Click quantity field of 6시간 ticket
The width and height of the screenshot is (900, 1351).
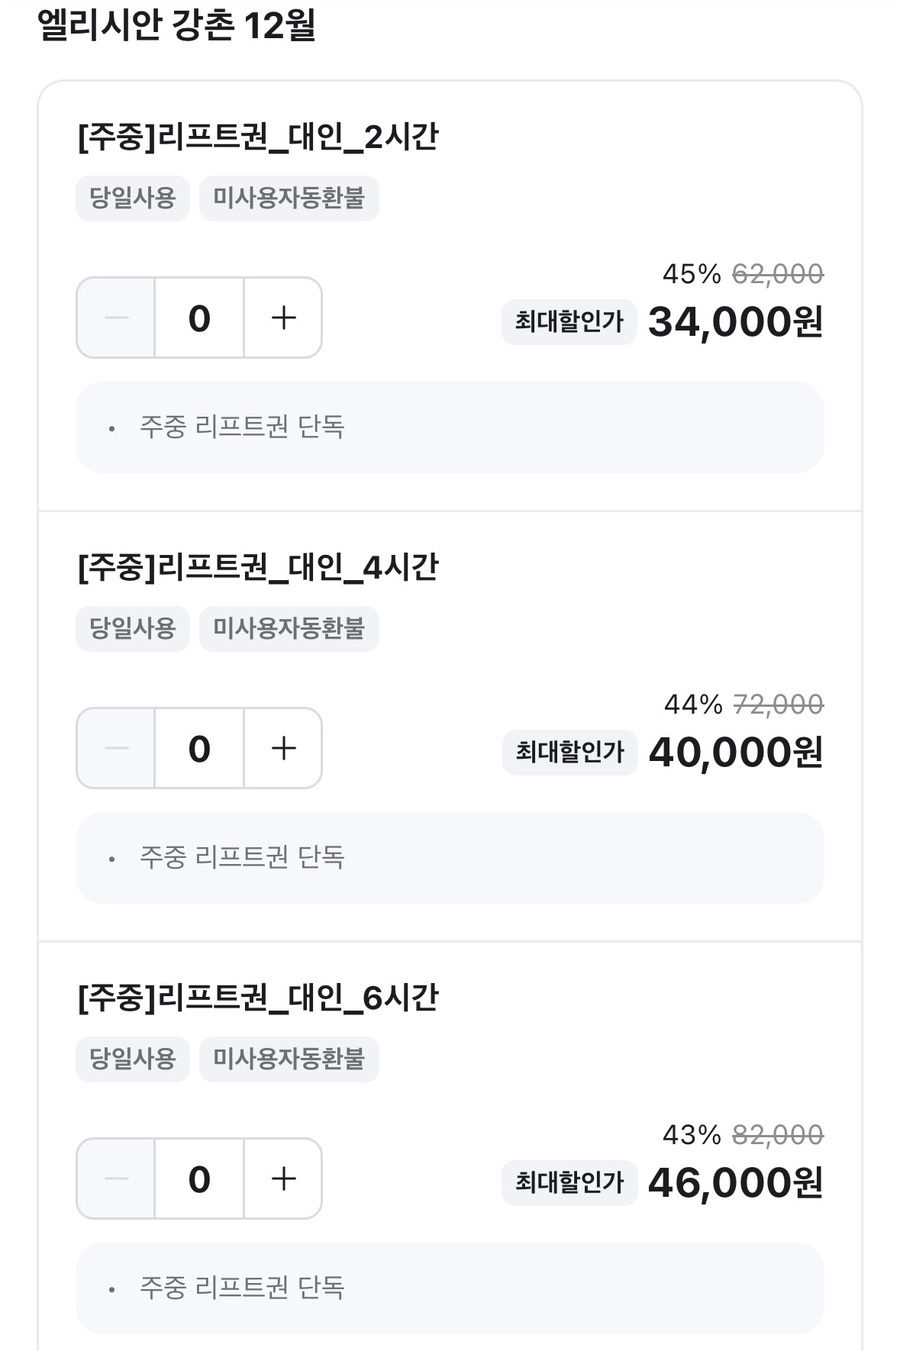tap(199, 1178)
